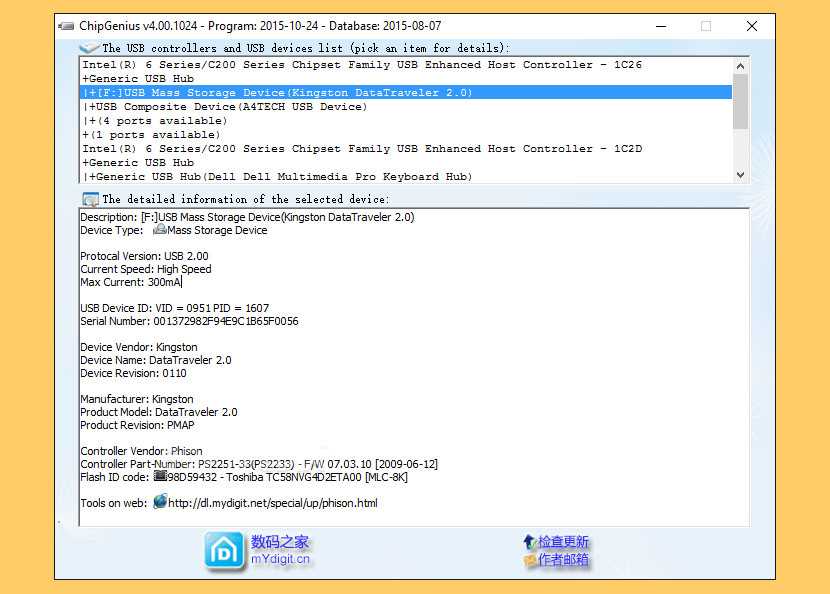Click the author email envelope icon
Screen dimensions: 830x594
529,561
